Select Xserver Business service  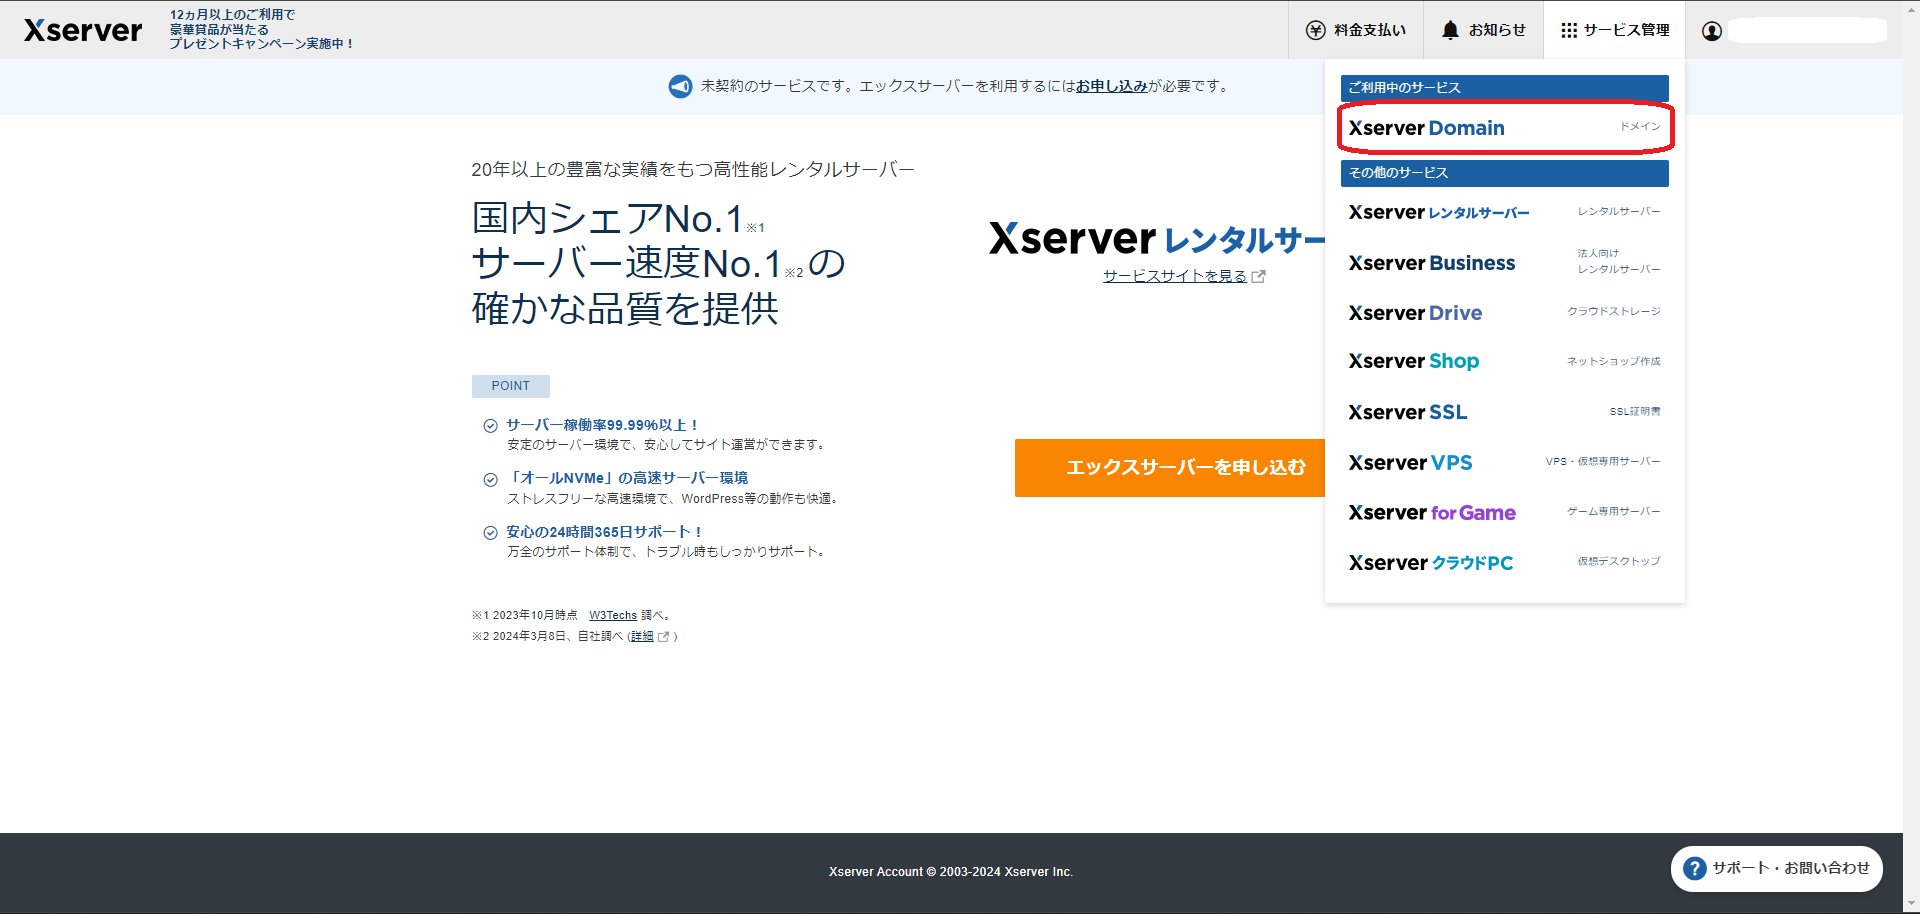[1505, 262]
